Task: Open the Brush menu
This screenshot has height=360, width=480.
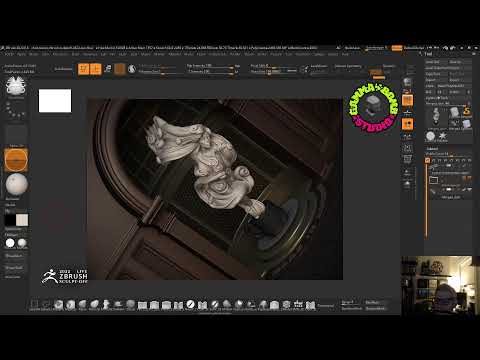Action: coord(34,54)
